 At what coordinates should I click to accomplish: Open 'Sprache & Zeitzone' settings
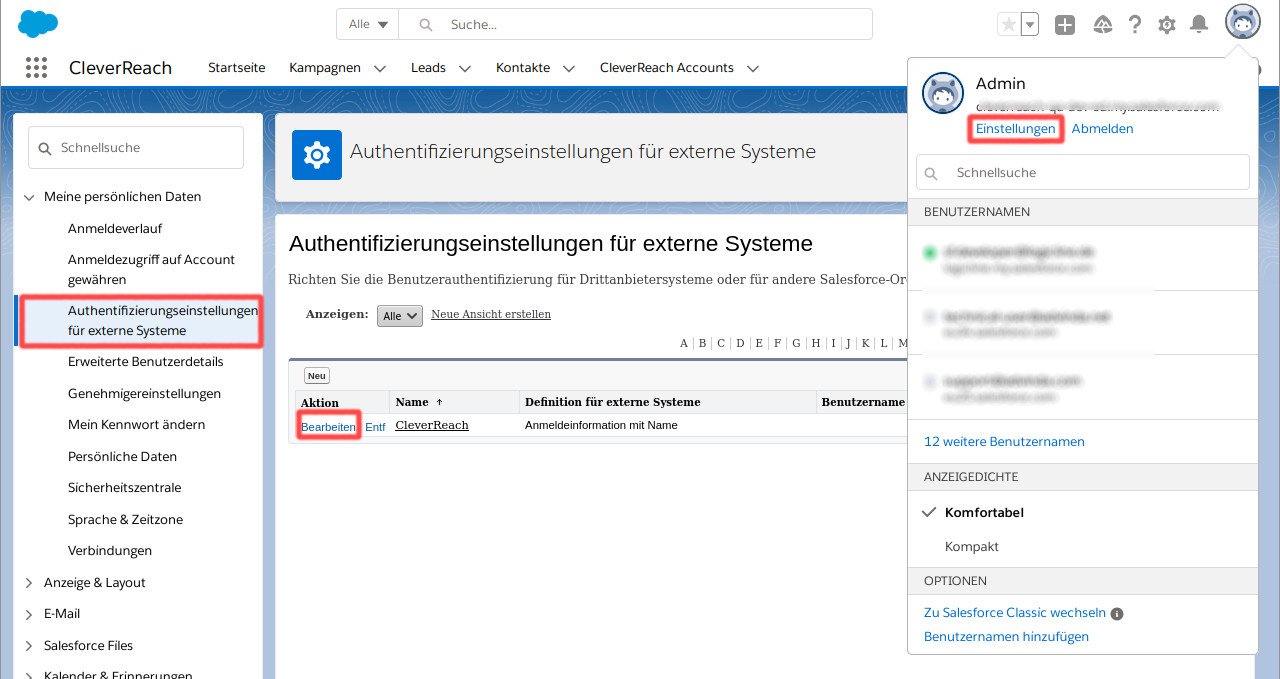126,520
